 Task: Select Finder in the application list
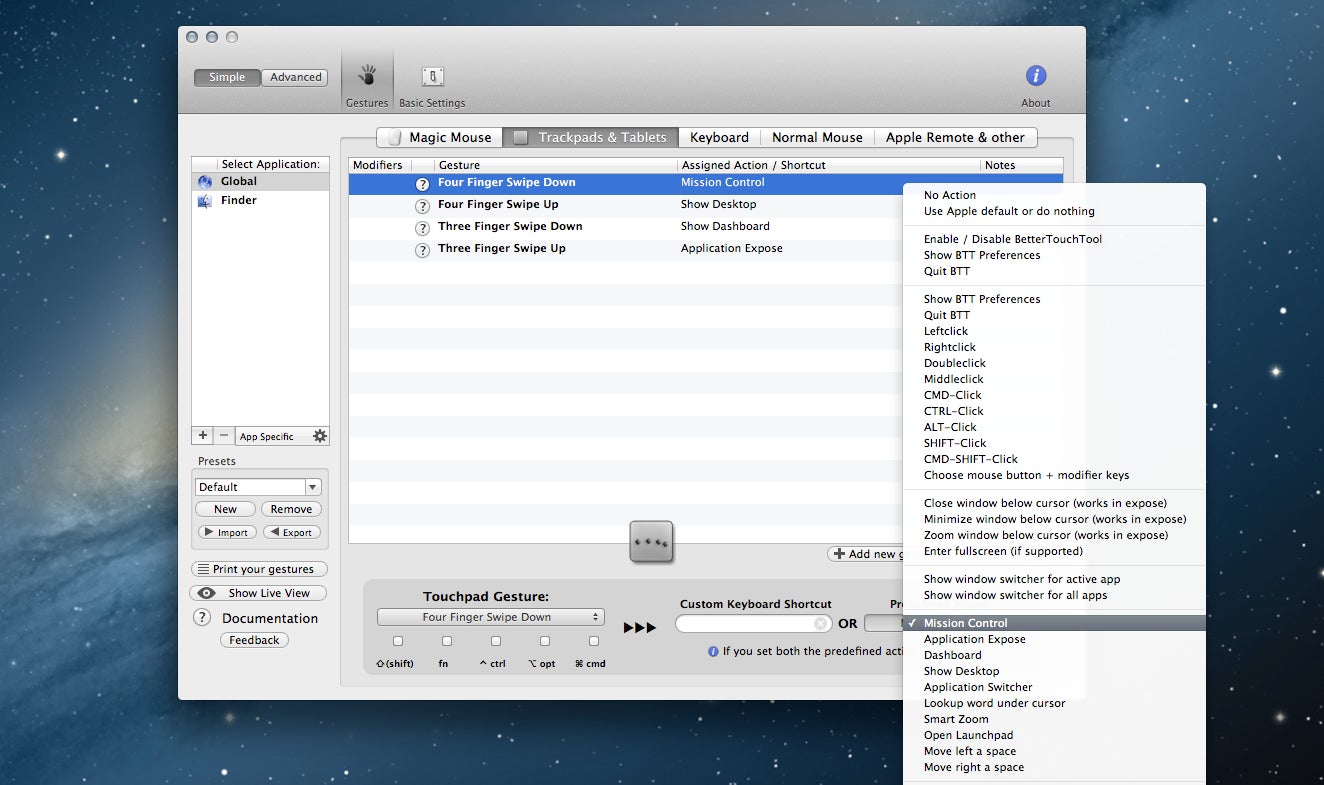click(x=238, y=200)
